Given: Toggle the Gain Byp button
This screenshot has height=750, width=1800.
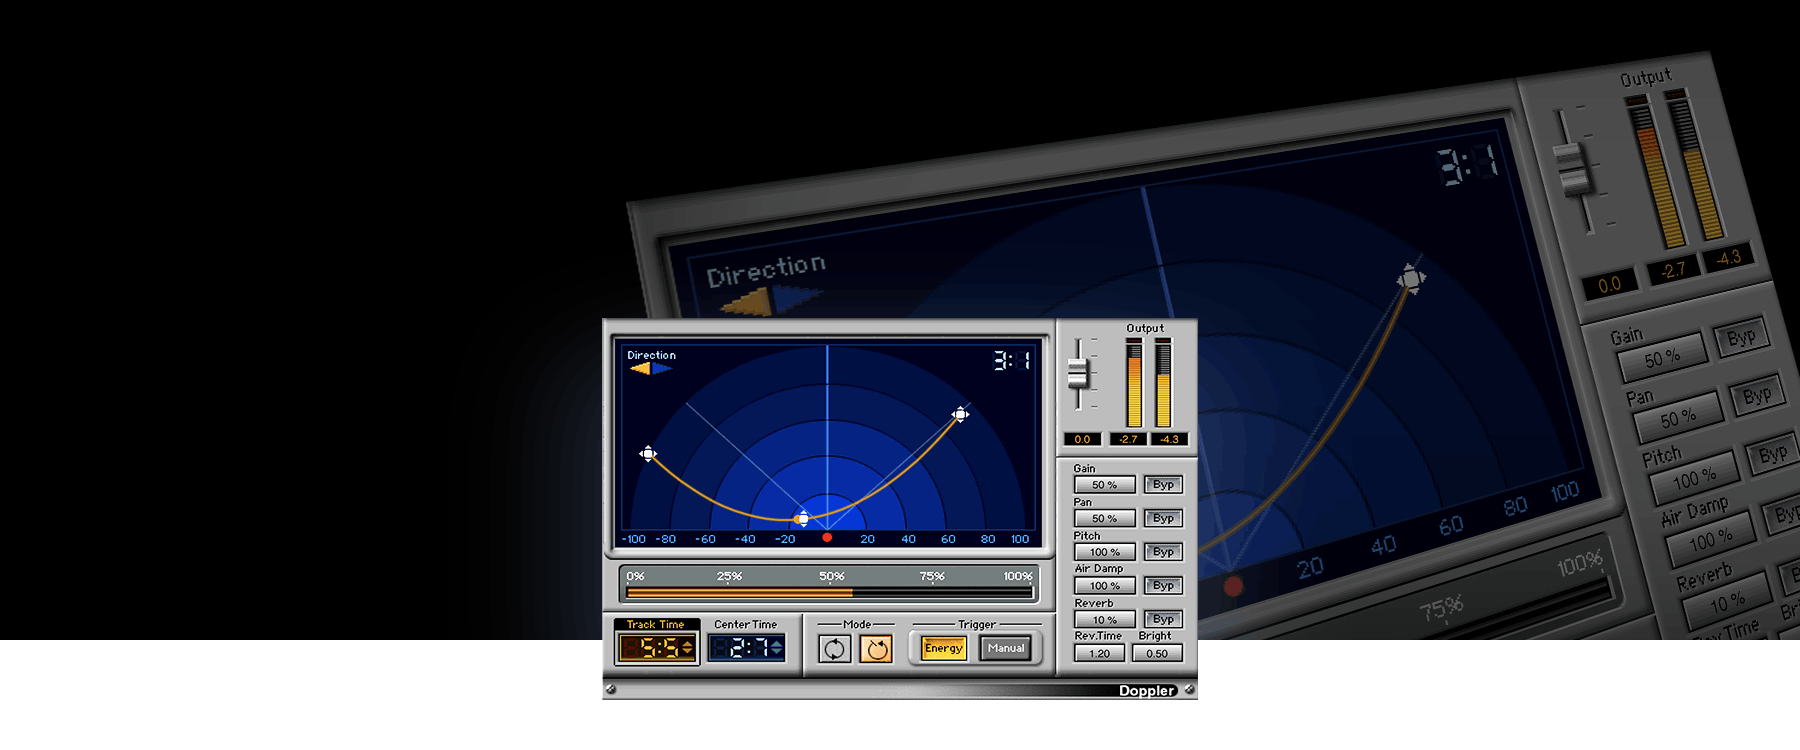Looking at the screenshot, I should (1163, 485).
